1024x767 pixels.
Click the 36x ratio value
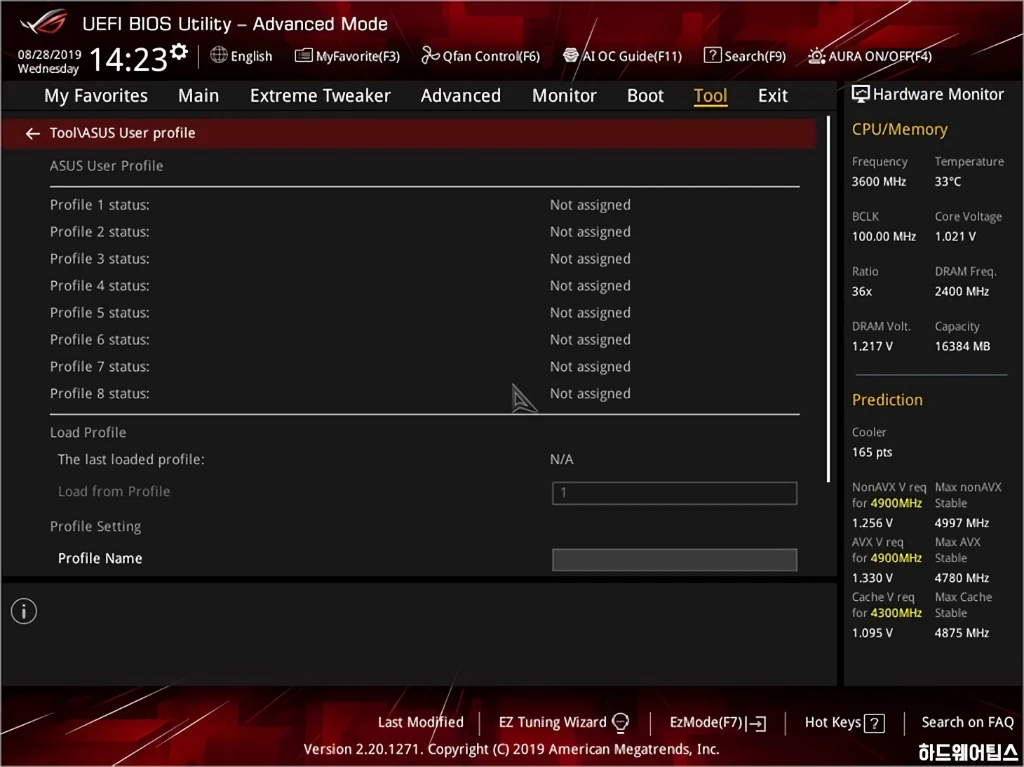click(x=861, y=291)
